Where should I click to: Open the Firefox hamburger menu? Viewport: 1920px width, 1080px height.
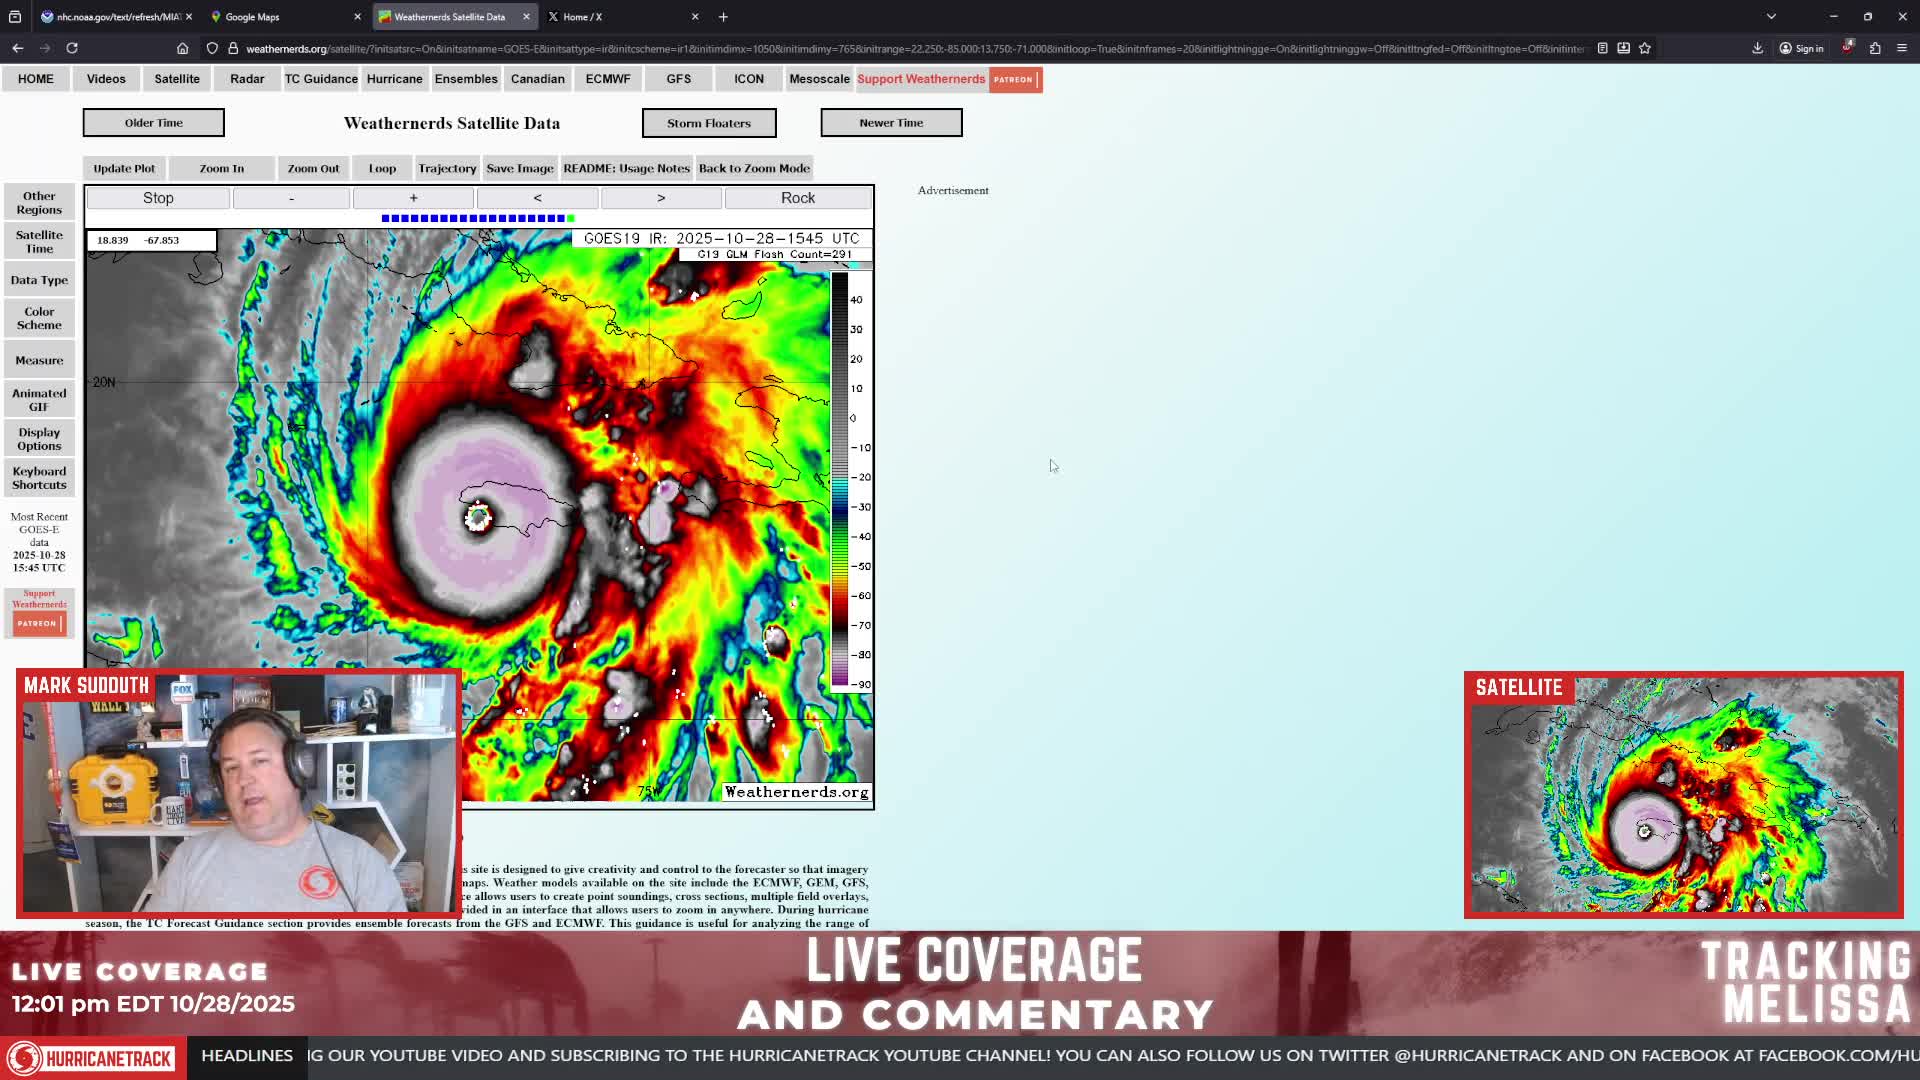pos(1902,48)
